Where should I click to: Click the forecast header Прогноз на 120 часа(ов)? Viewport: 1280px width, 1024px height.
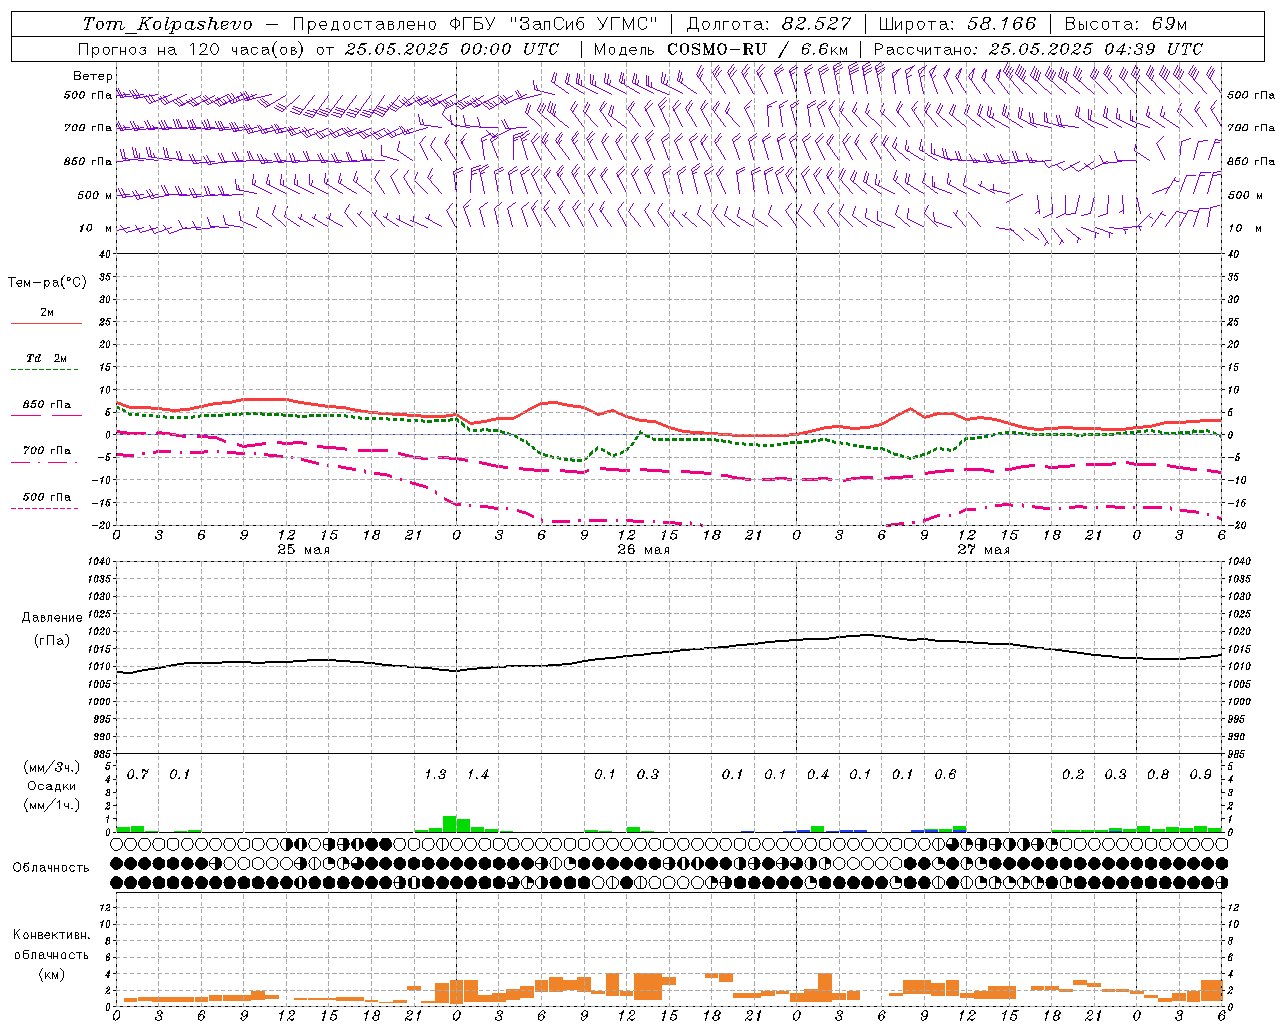click(190, 49)
